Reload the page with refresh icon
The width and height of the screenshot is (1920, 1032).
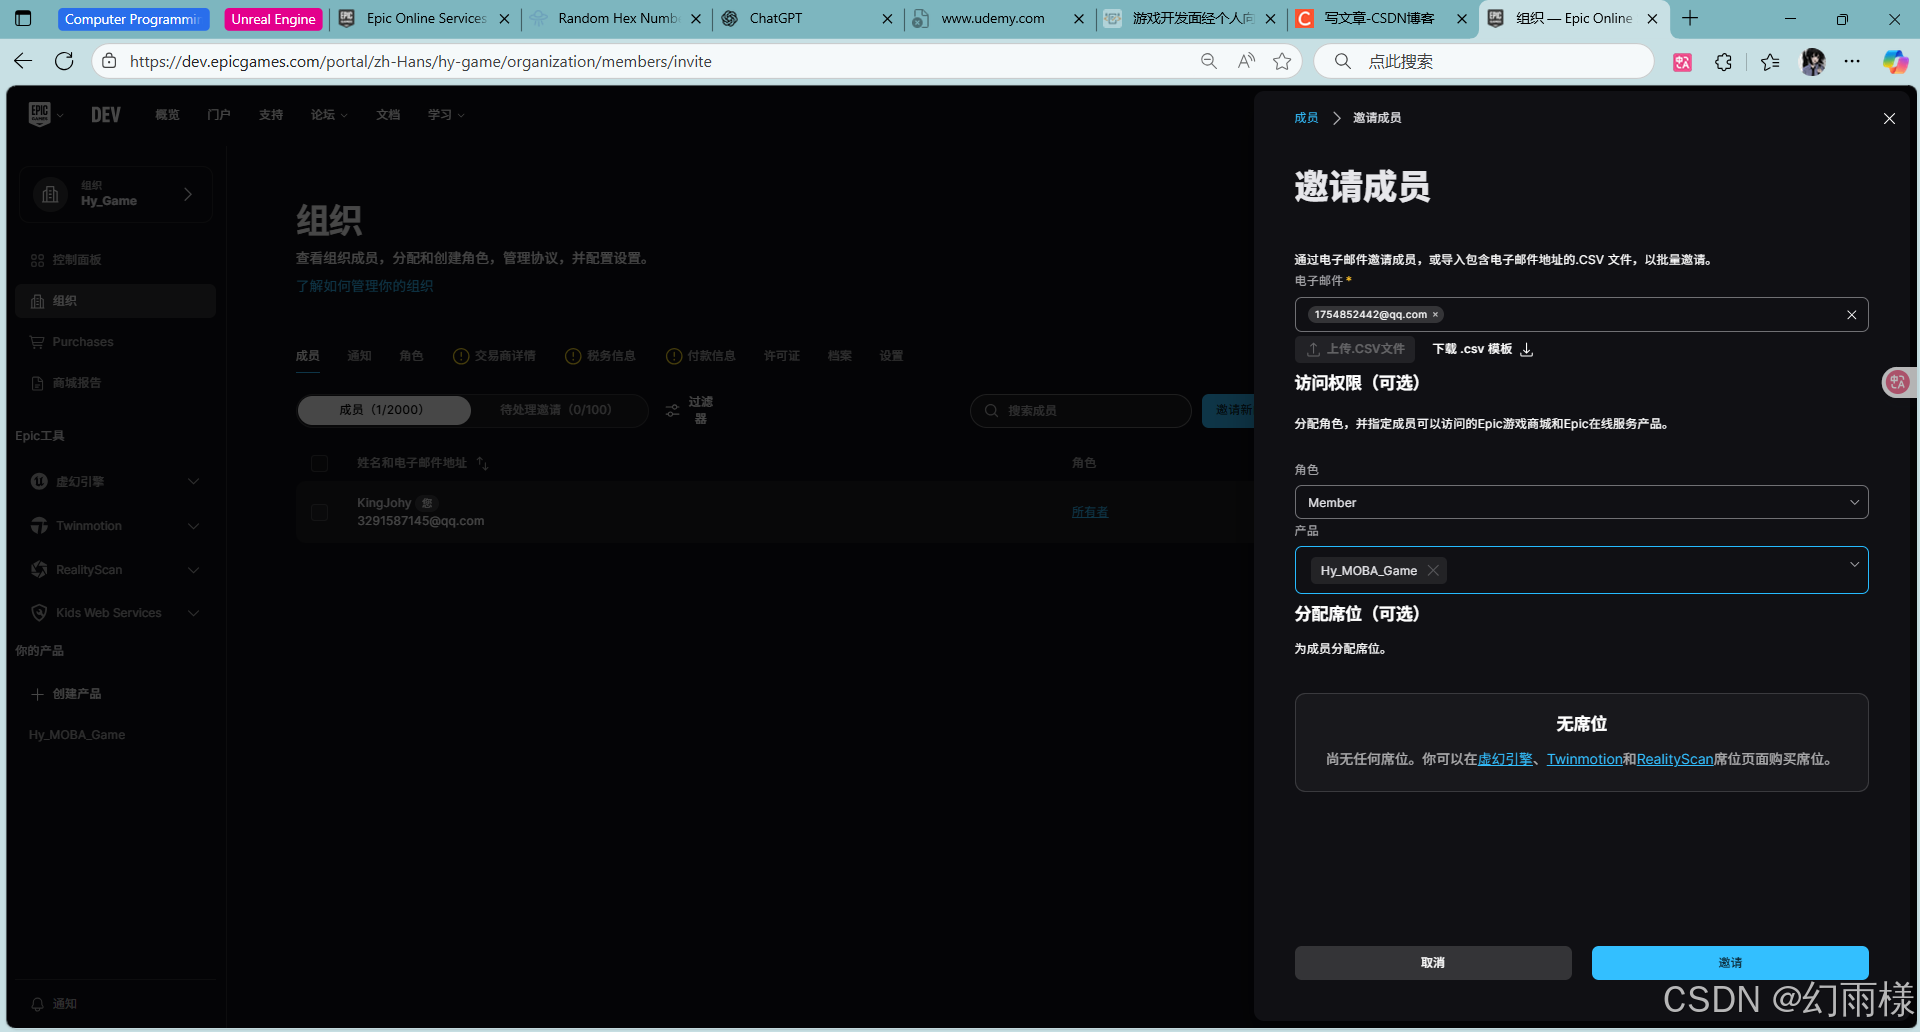click(64, 61)
